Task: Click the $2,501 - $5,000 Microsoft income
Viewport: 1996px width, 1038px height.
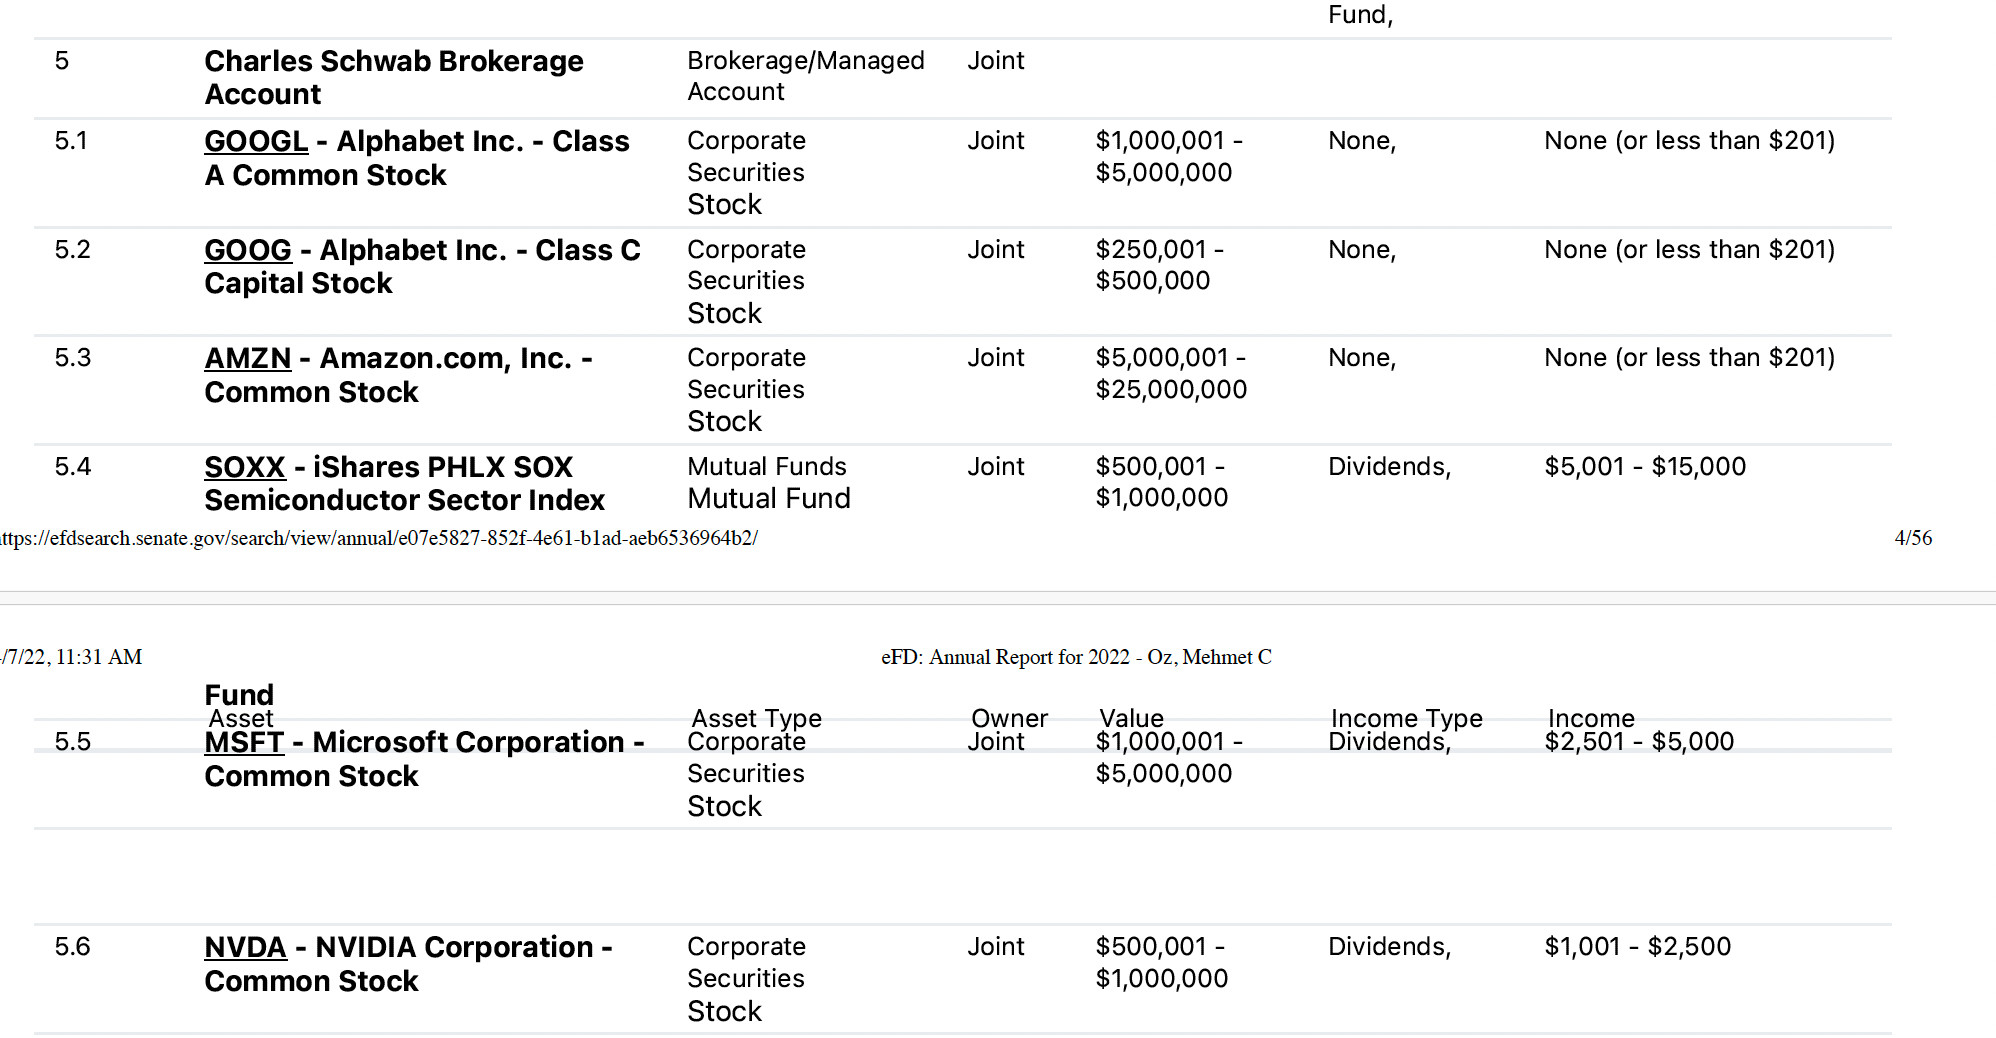Action: click(x=1639, y=742)
